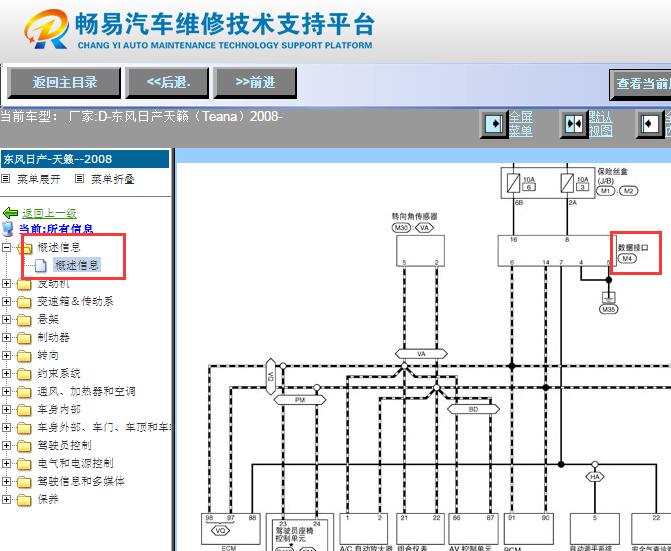This screenshot has width=671, height=551.
Task: Expand the 驾驶员控制 folder
Action: click(x=6, y=445)
